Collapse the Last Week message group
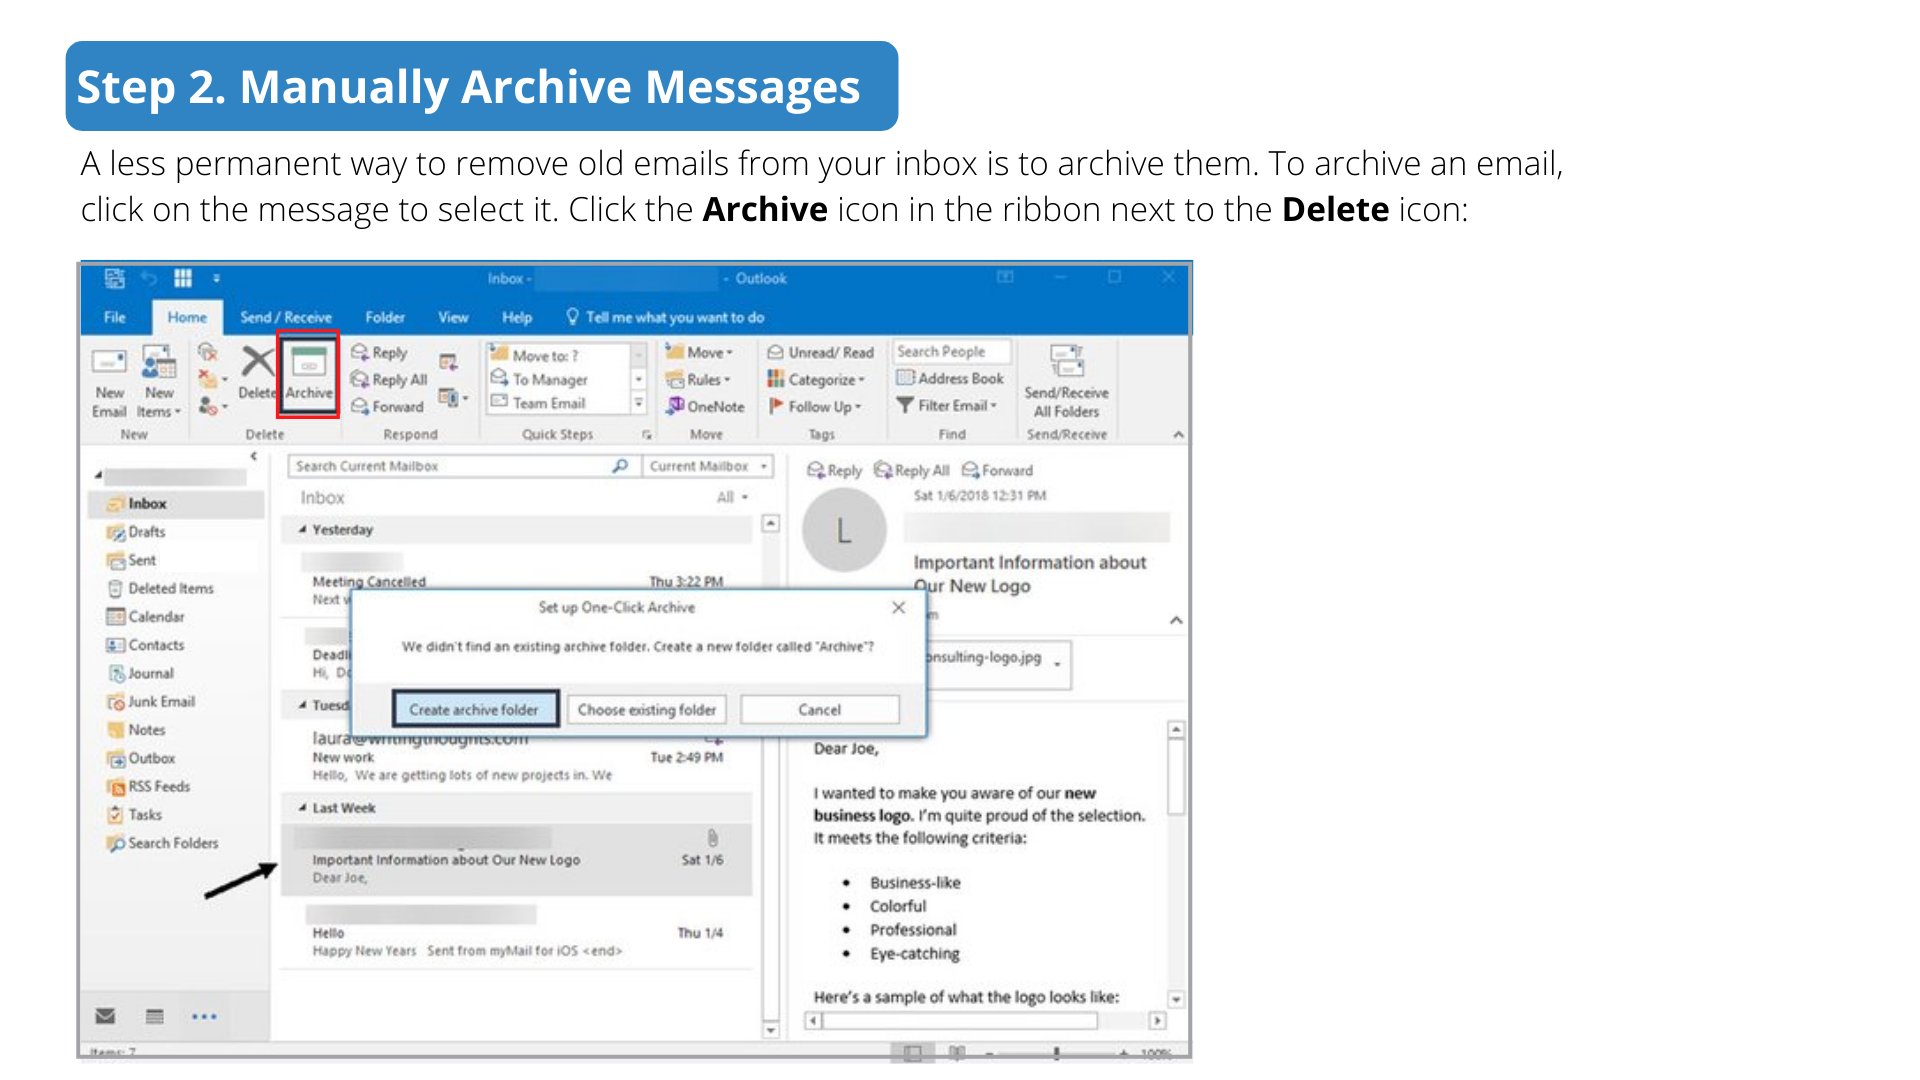The image size is (1920, 1080). pyautogui.click(x=302, y=808)
